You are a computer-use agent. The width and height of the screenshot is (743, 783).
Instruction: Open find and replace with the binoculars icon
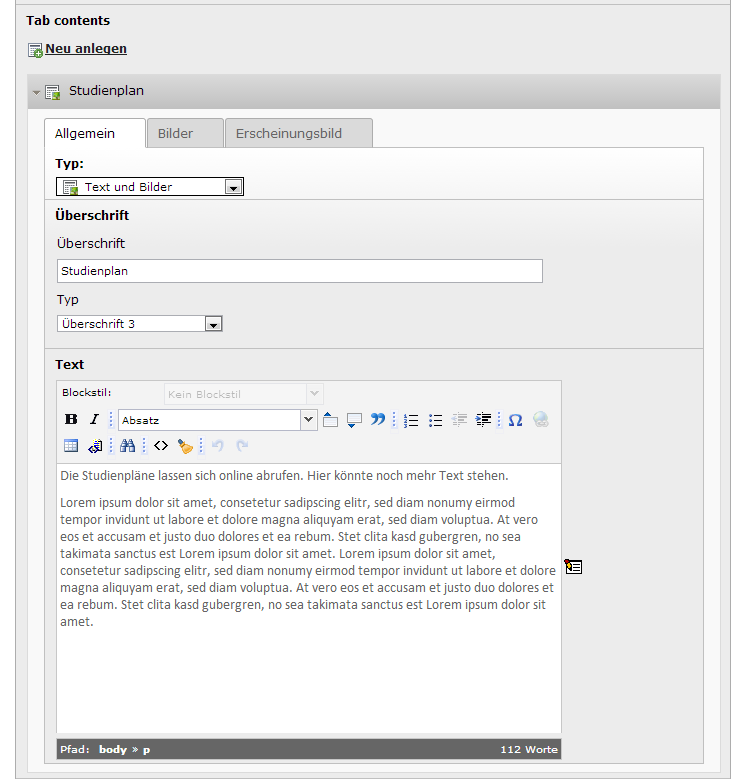127,446
